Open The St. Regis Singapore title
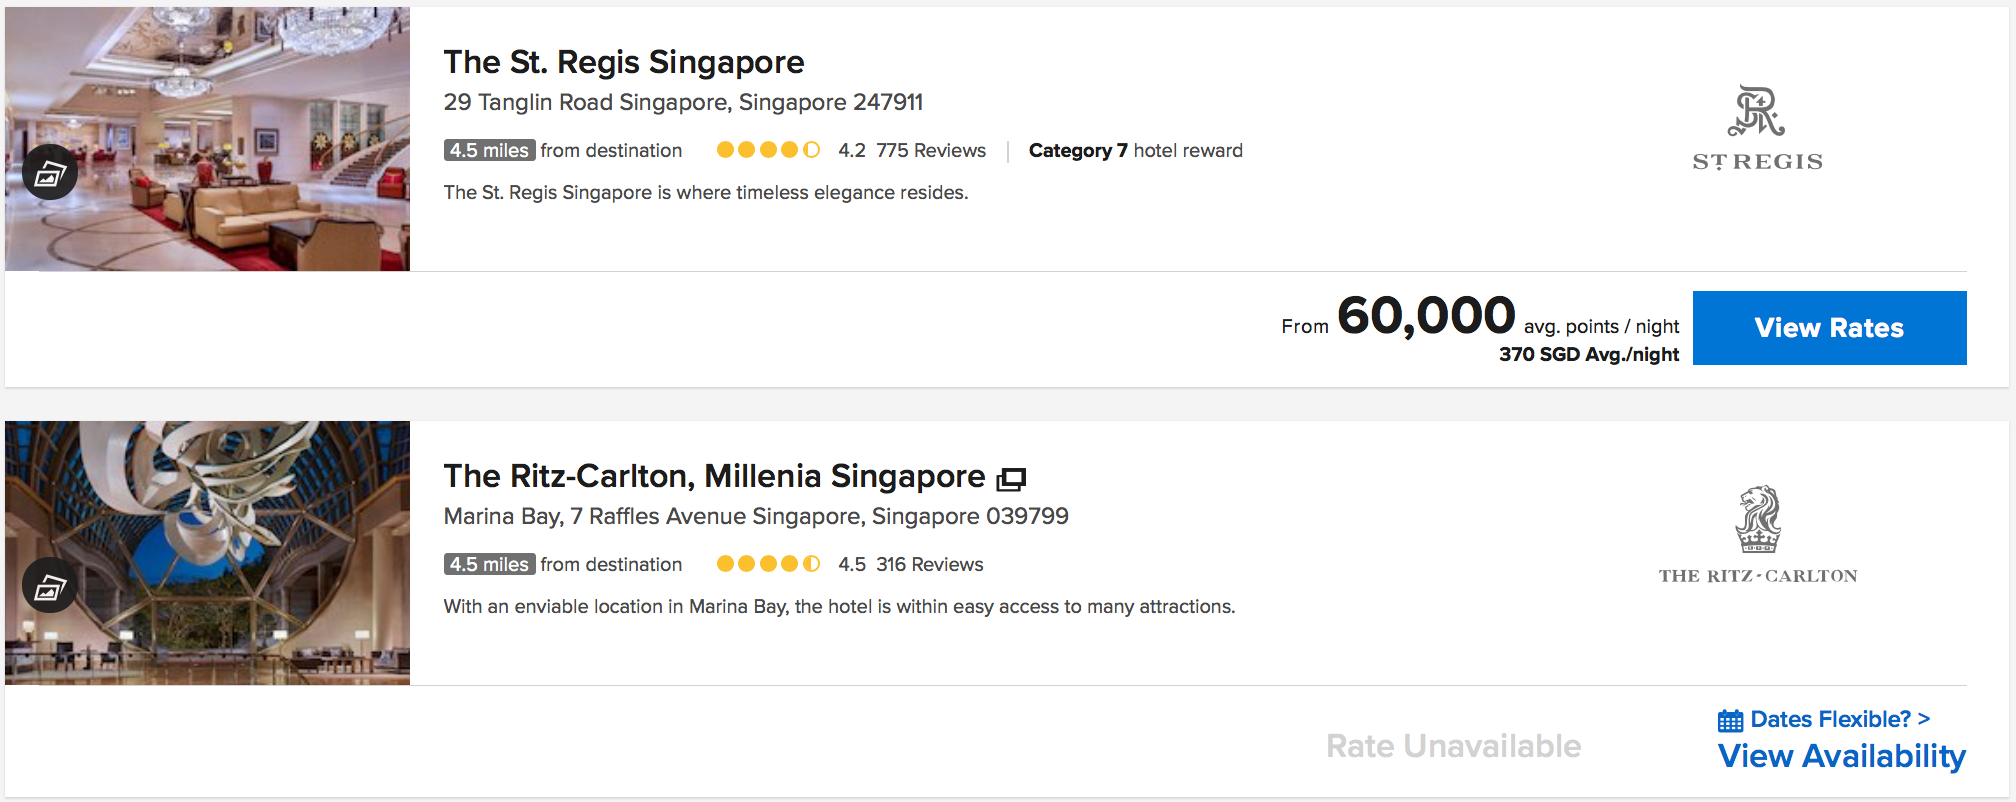This screenshot has height=802, width=2016. (x=623, y=62)
